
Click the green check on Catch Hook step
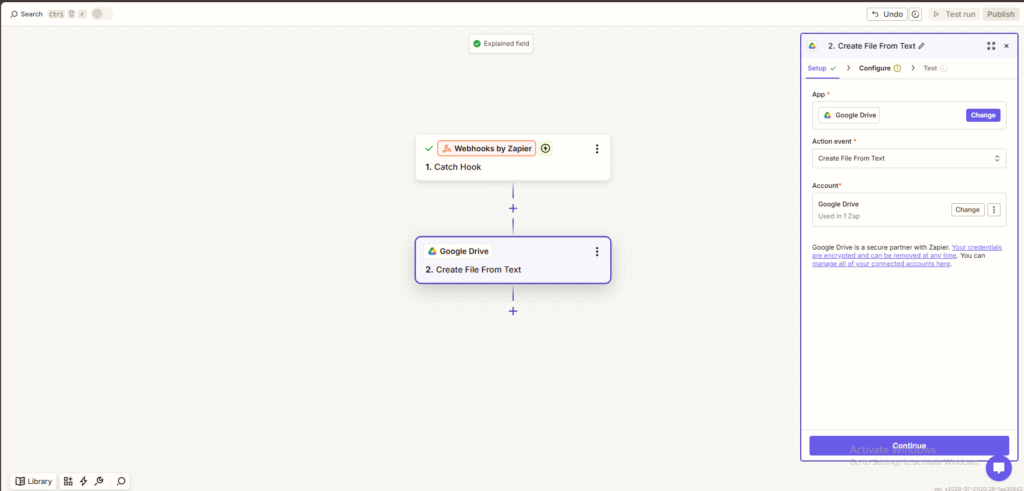click(429, 149)
